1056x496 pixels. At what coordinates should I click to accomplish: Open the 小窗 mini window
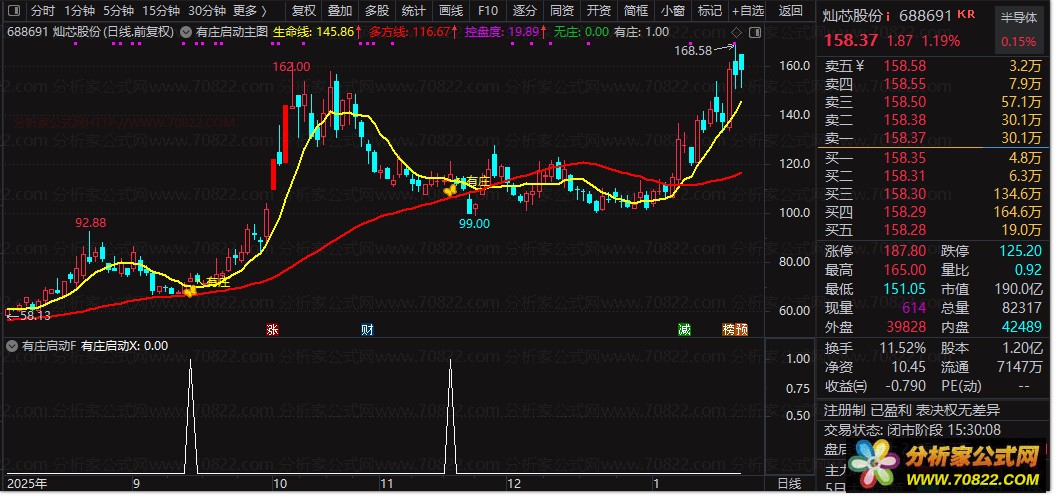pos(673,11)
